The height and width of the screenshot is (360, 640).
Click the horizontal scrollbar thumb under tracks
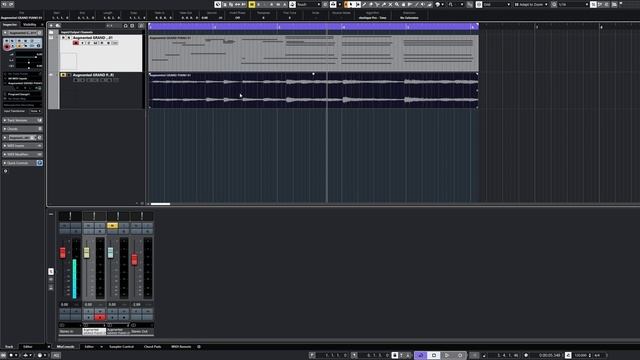(x=160, y=204)
